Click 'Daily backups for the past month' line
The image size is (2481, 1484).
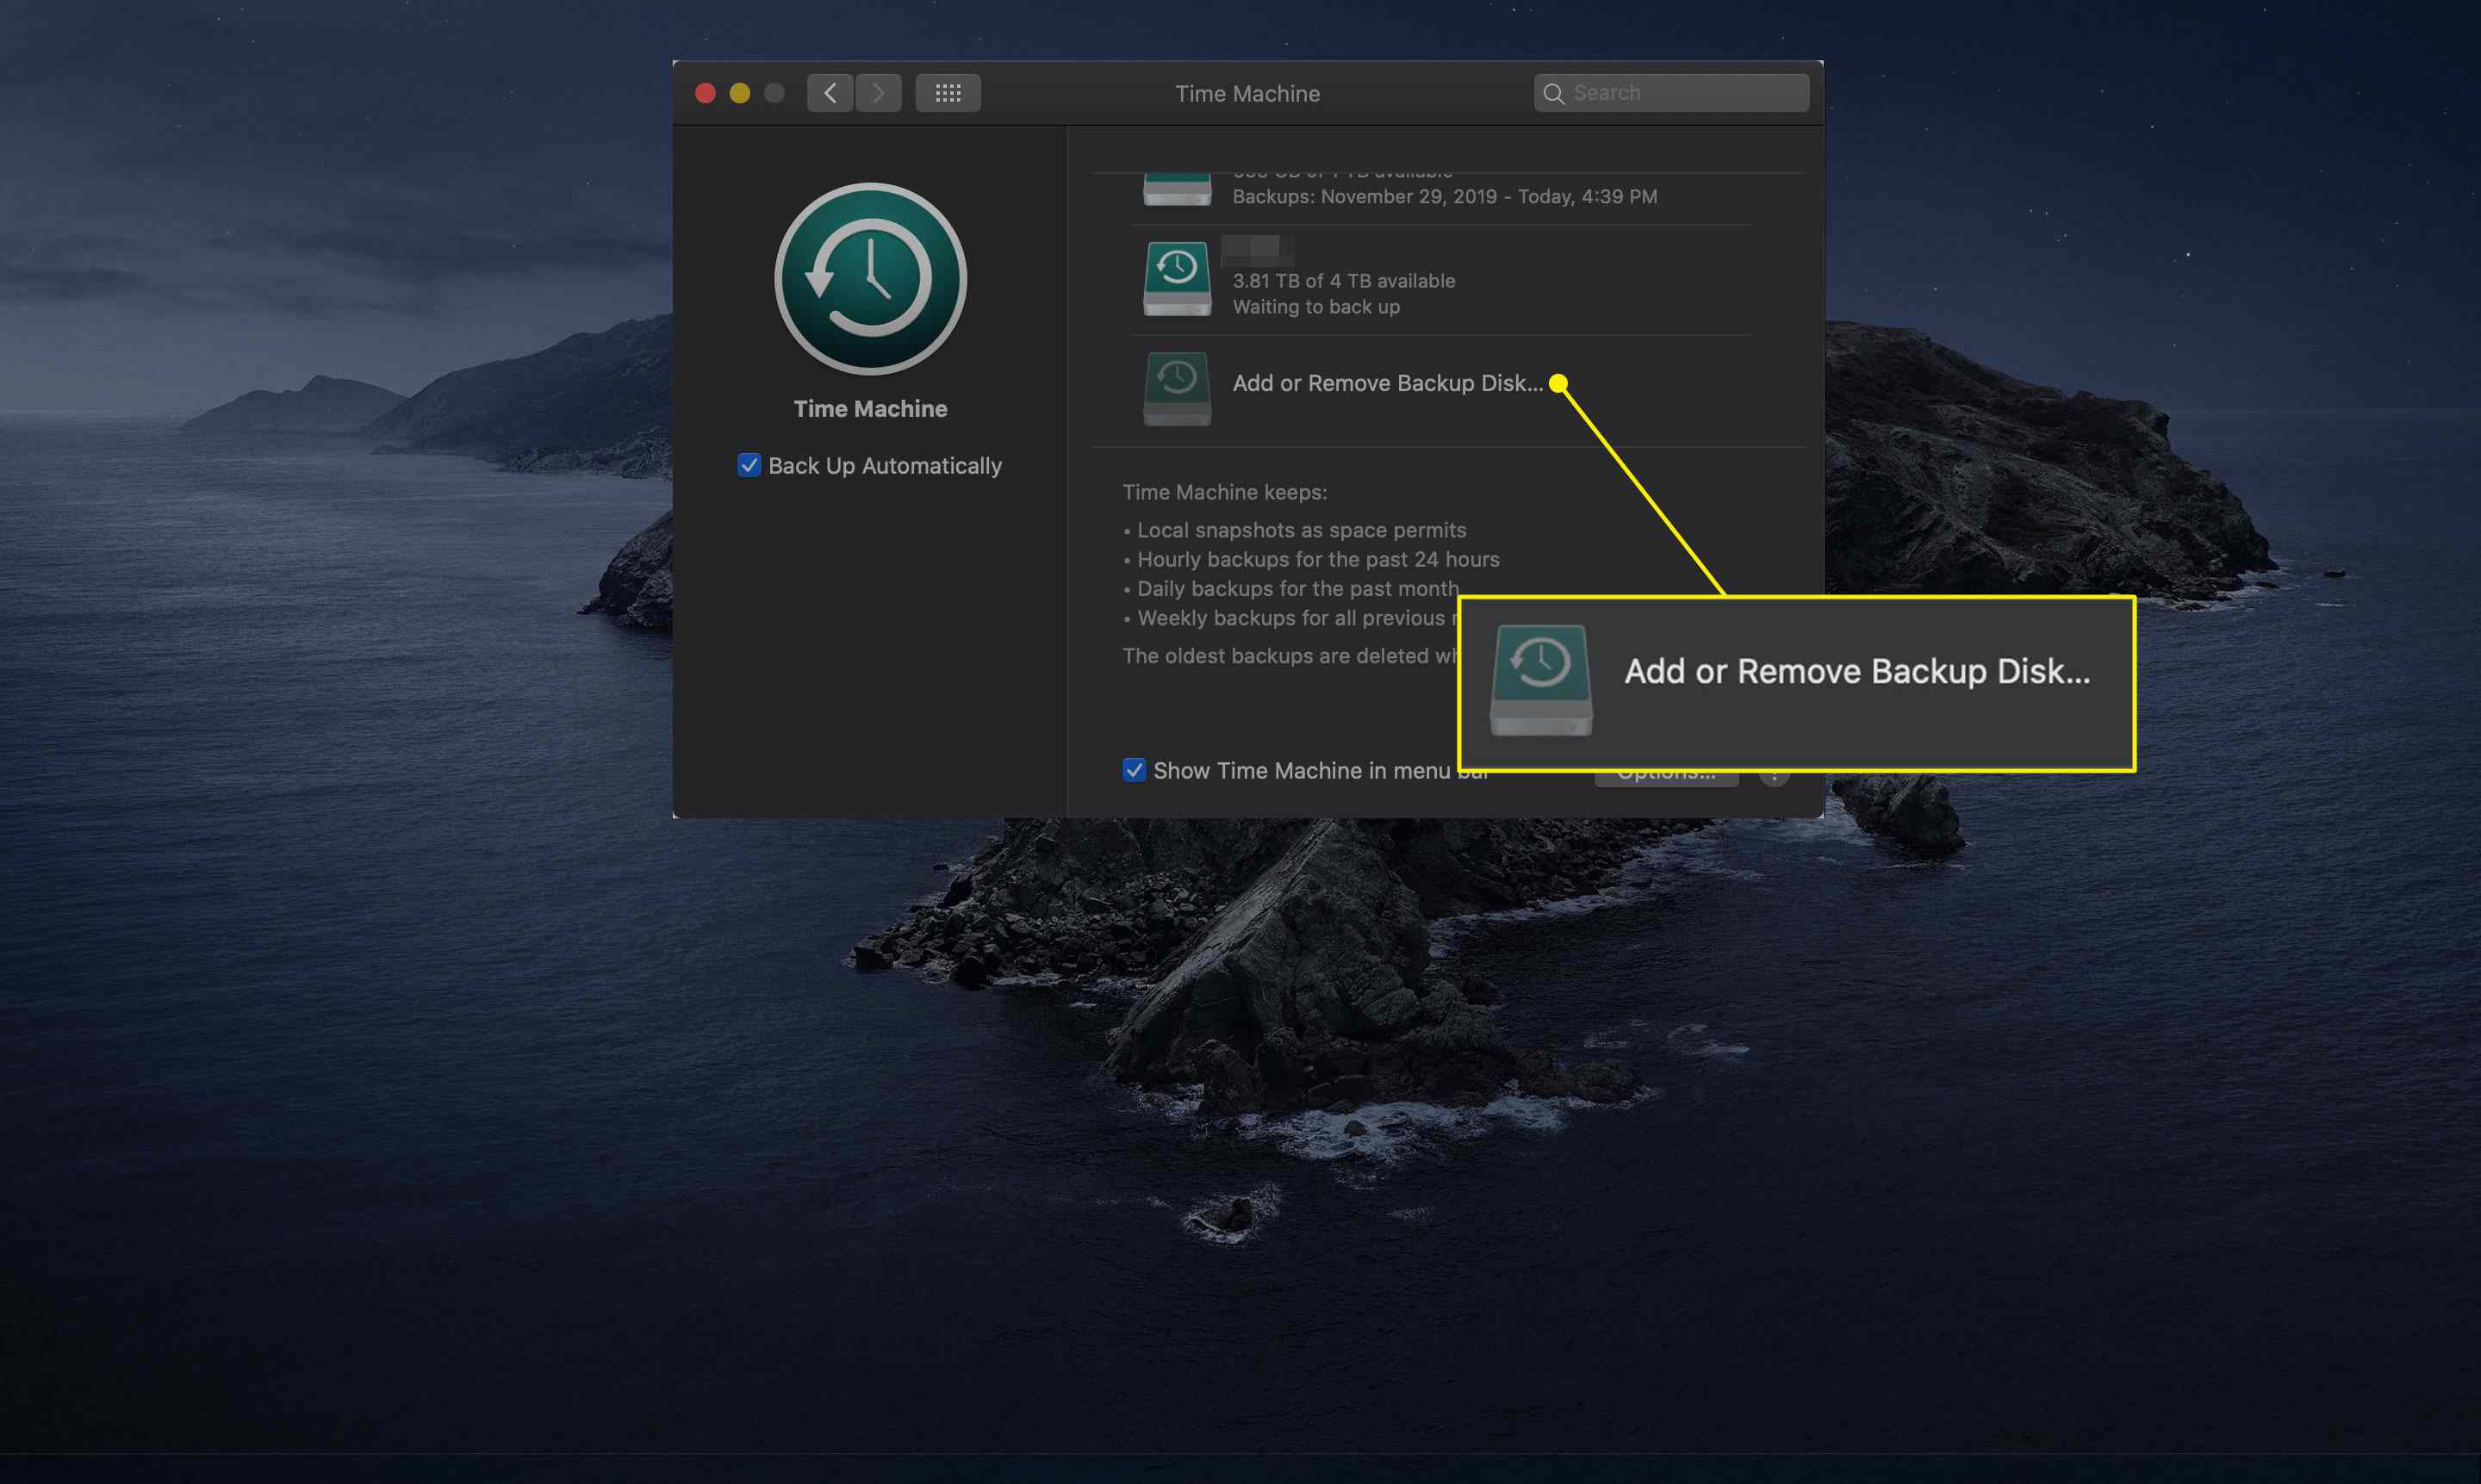click(1297, 589)
